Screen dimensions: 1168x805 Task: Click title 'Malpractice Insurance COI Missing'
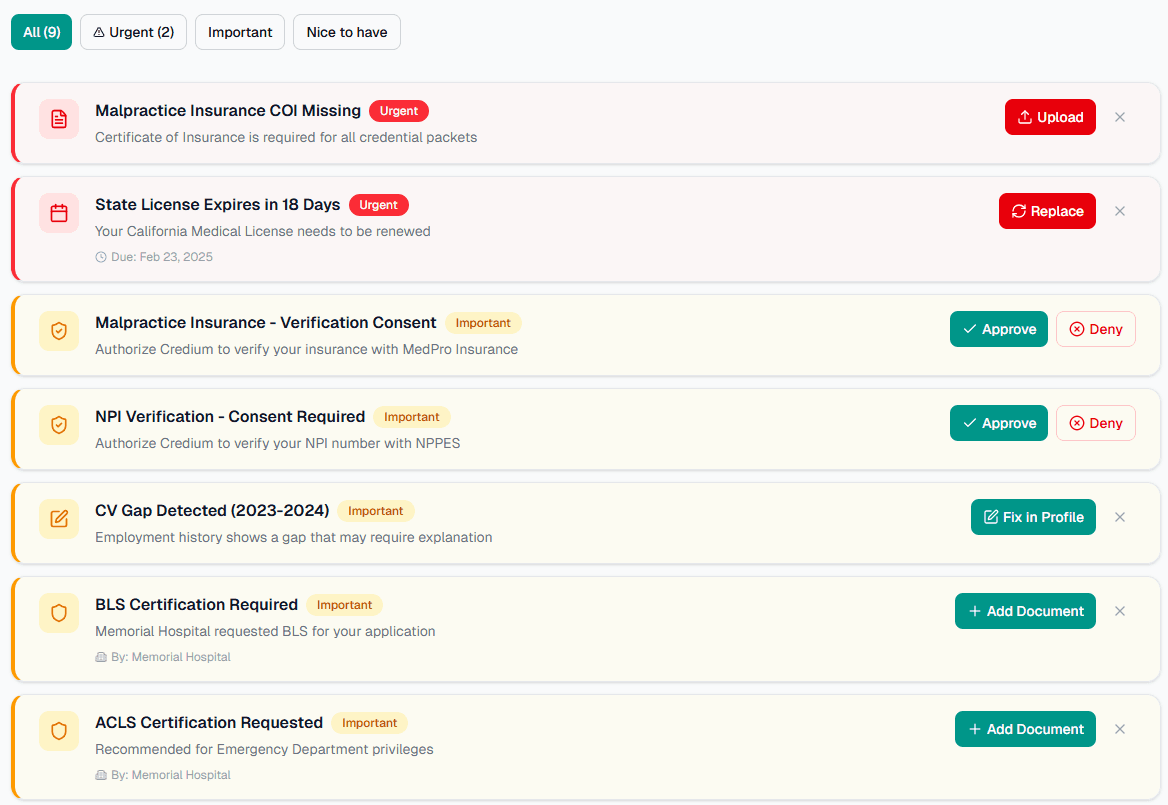click(228, 110)
